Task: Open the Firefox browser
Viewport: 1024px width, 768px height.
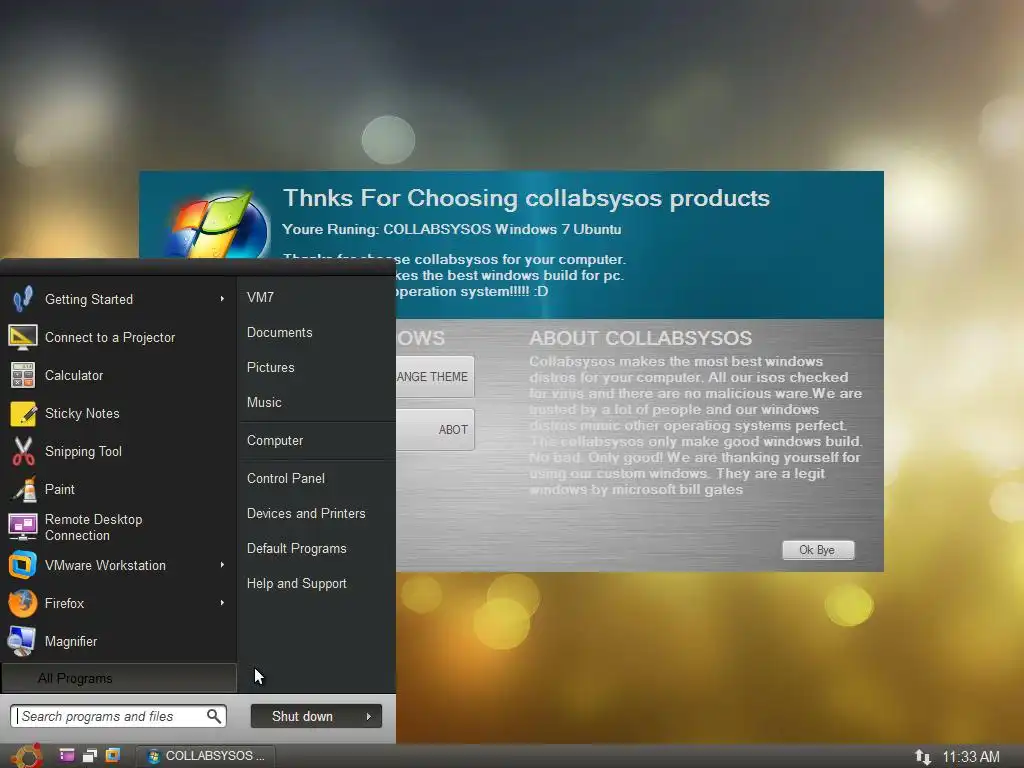Action: [x=118, y=603]
